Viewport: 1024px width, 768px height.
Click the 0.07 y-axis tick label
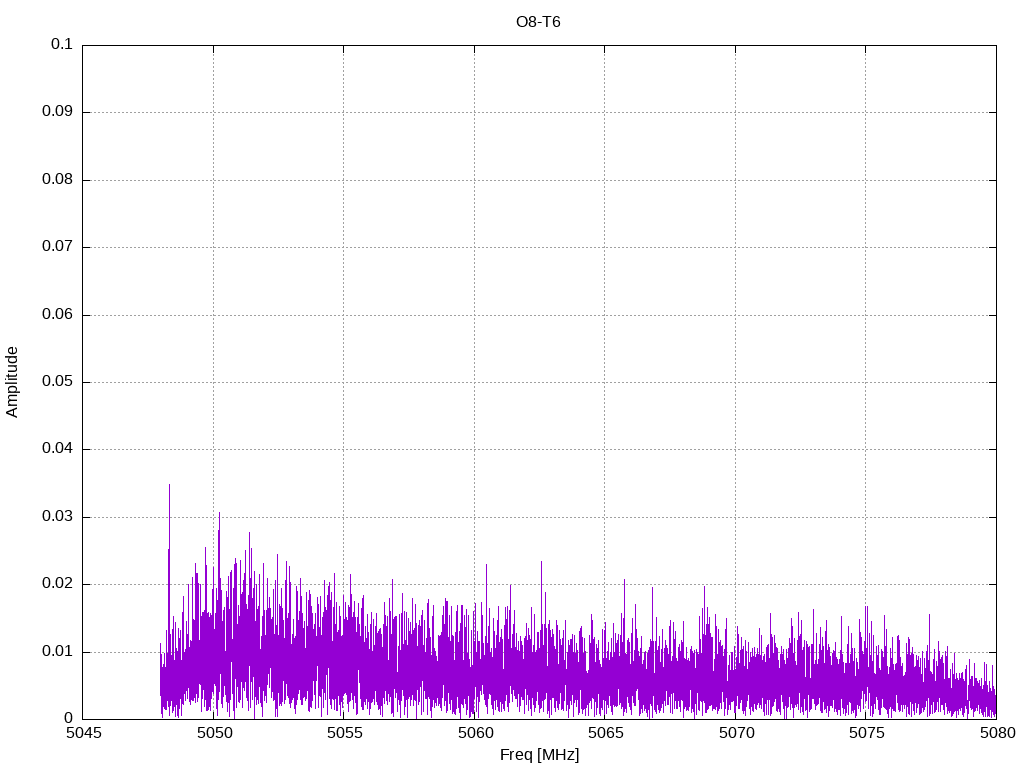(58, 247)
